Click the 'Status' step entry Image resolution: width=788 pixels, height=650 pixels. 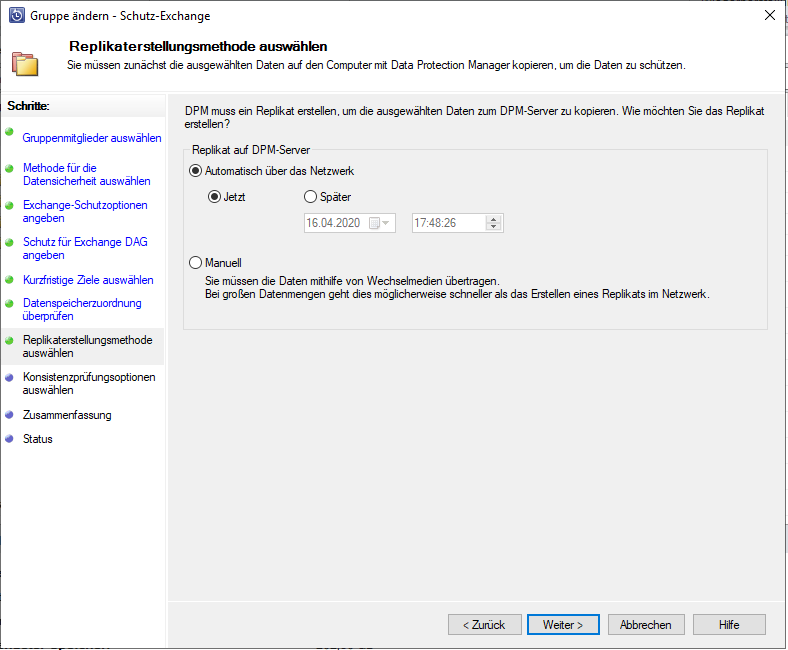click(x=38, y=439)
